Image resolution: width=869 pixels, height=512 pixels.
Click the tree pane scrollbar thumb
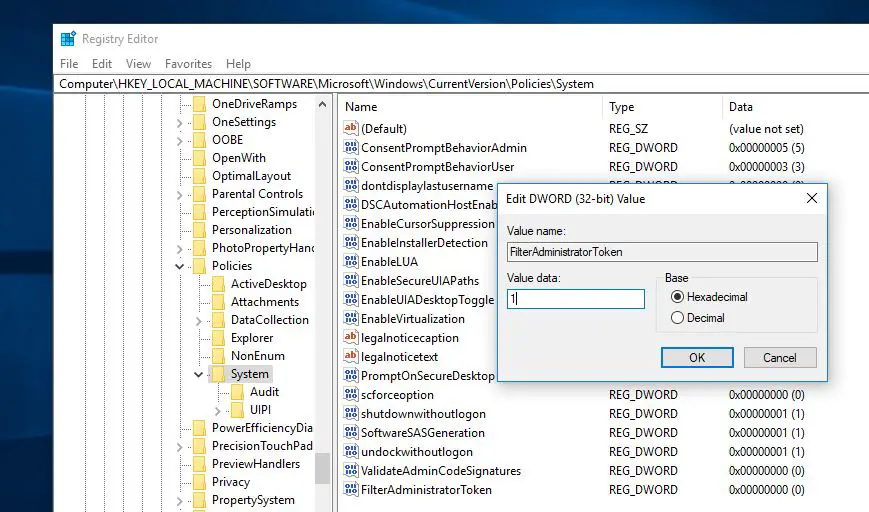pos(322,468)
